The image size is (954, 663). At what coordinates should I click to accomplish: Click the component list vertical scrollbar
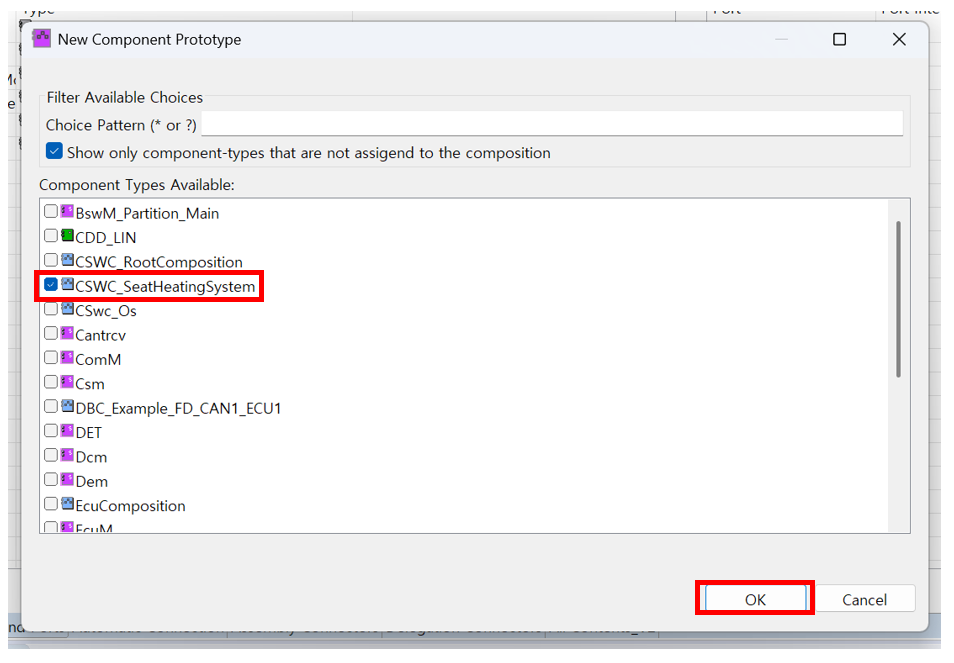click(898, 300)
